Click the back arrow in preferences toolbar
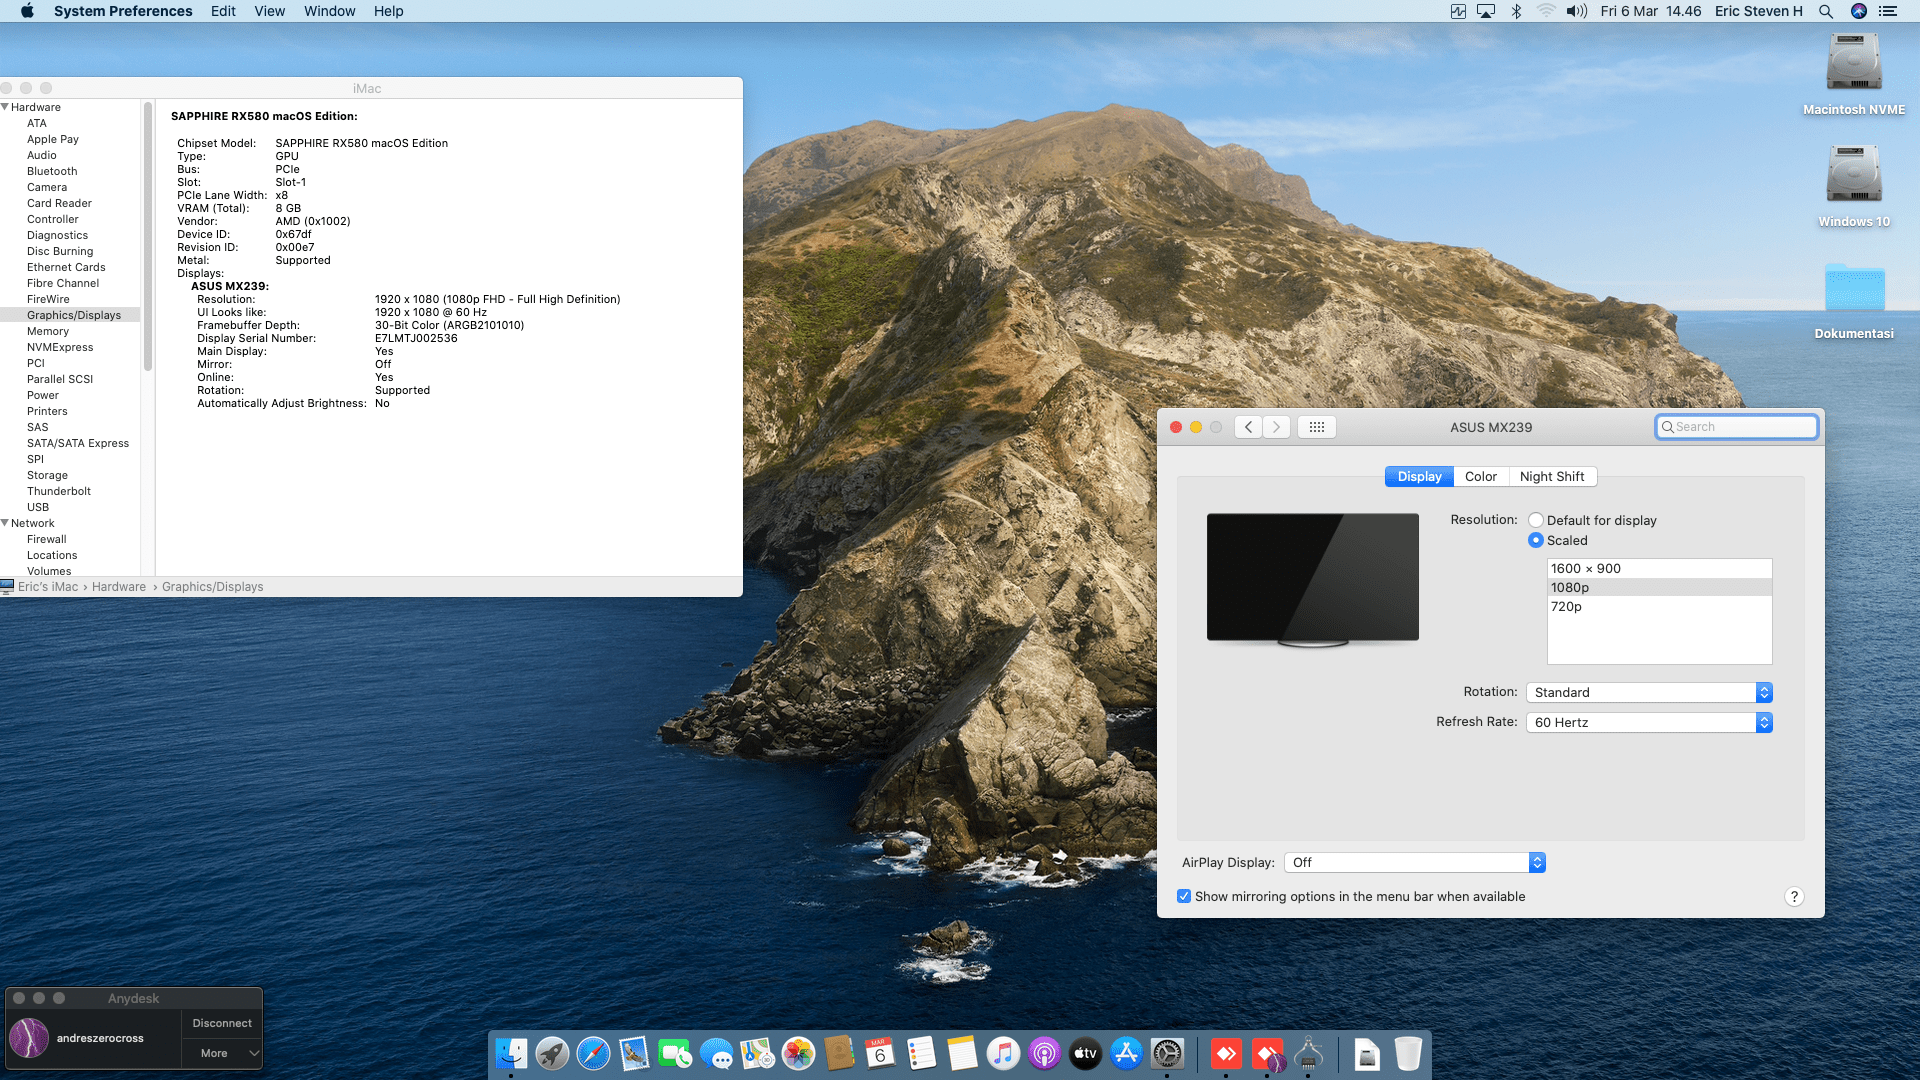Screen dimensions: 1920x1080 coord(1248,427)
